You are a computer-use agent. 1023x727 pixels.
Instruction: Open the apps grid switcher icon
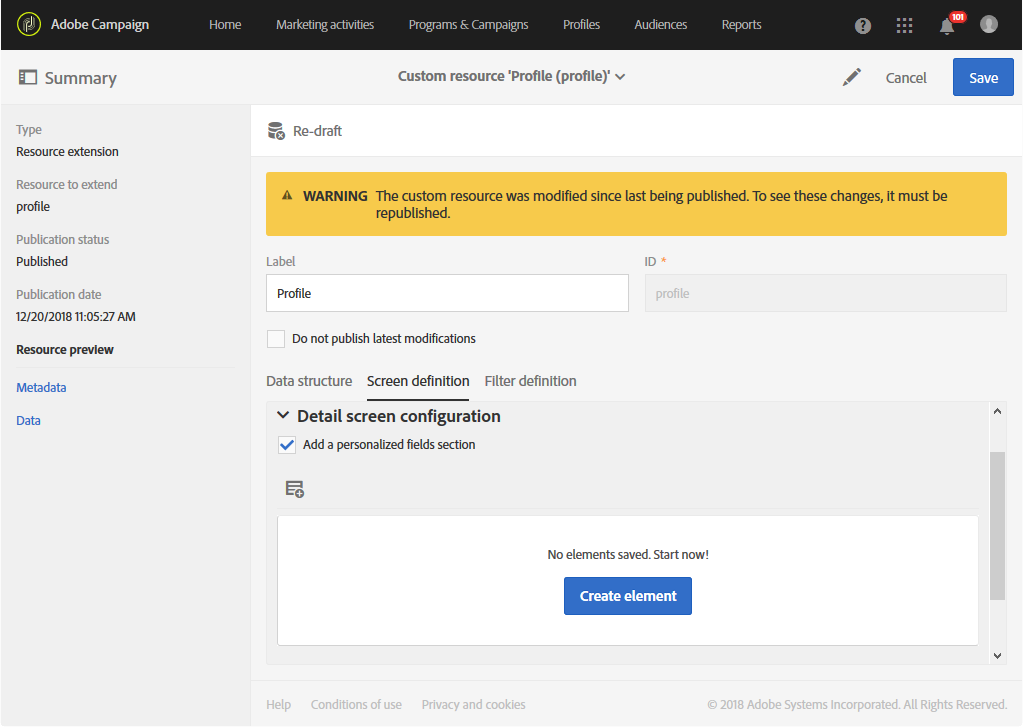tap(904, 26)
